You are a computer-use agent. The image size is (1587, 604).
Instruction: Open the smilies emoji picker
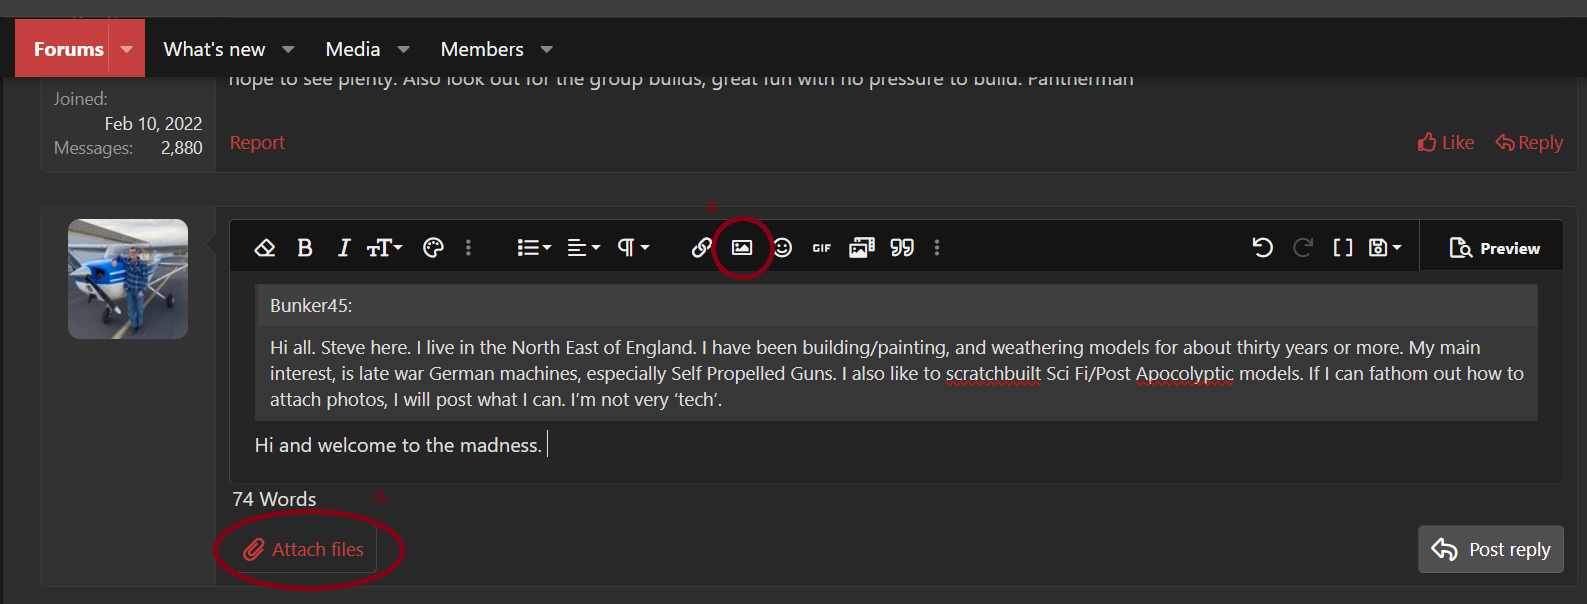tap(782, 248)
